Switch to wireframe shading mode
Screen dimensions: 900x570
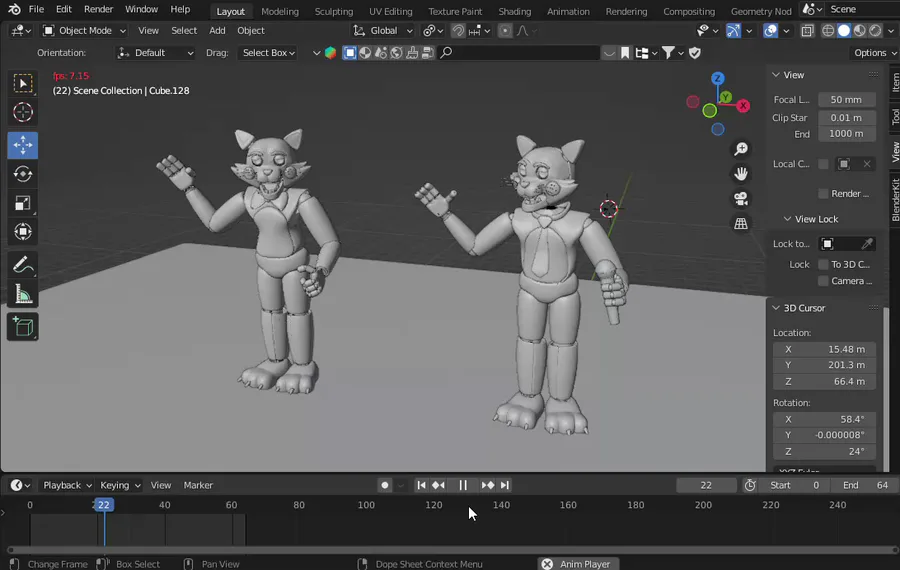pos(828,31)
